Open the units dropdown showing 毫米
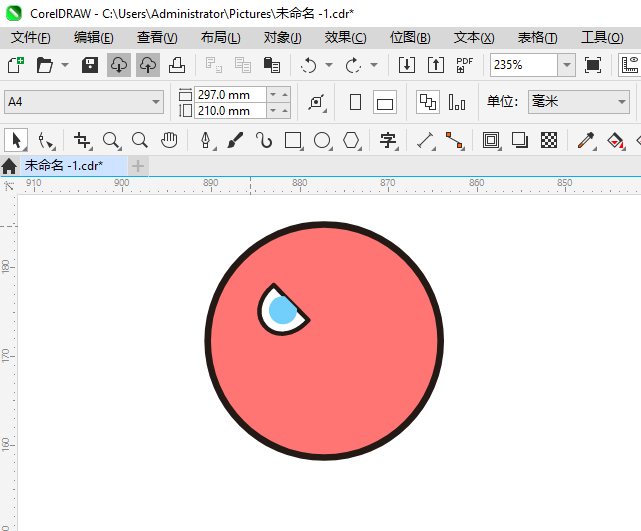The height and width of the screenshot is (531, 641). tap(619, 102)
